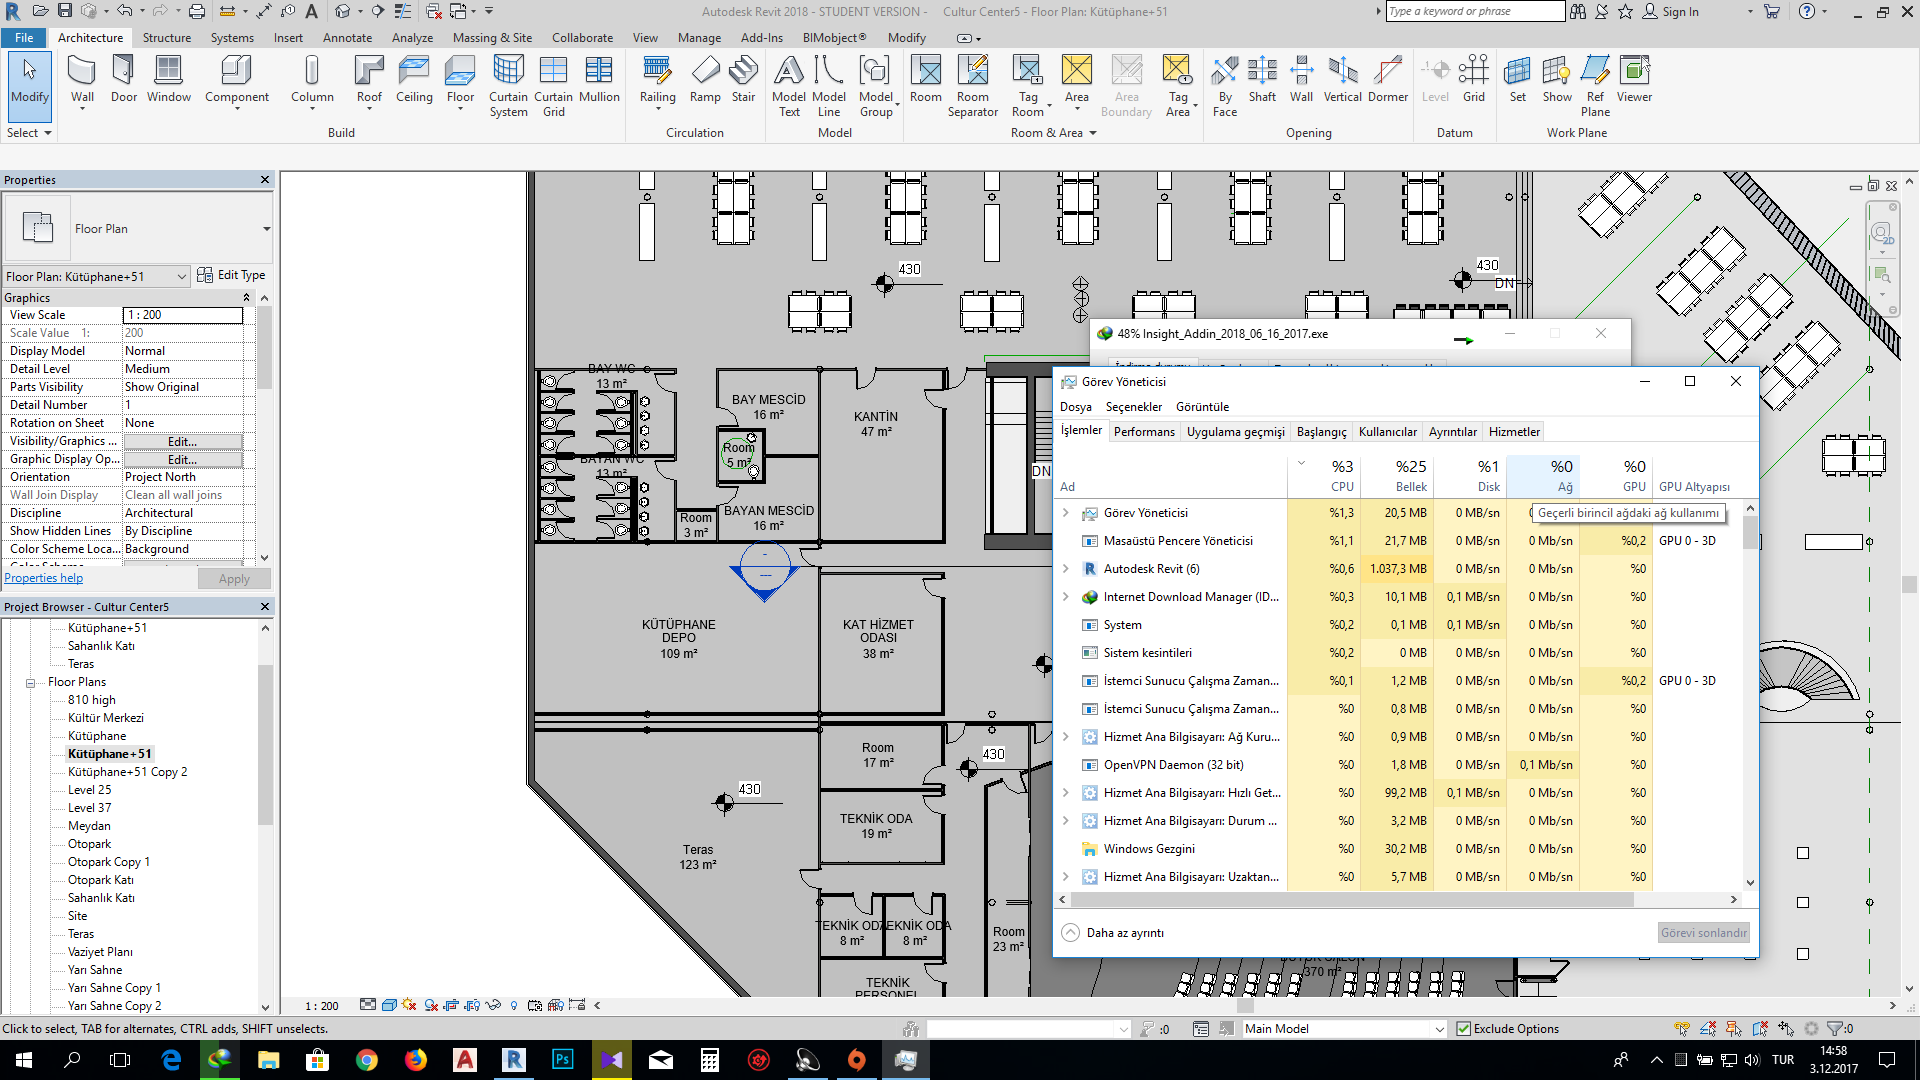1920x1080 pixels.
Task: Select the Stair tool
Action: pyautogui.click(x=743, y=80)
